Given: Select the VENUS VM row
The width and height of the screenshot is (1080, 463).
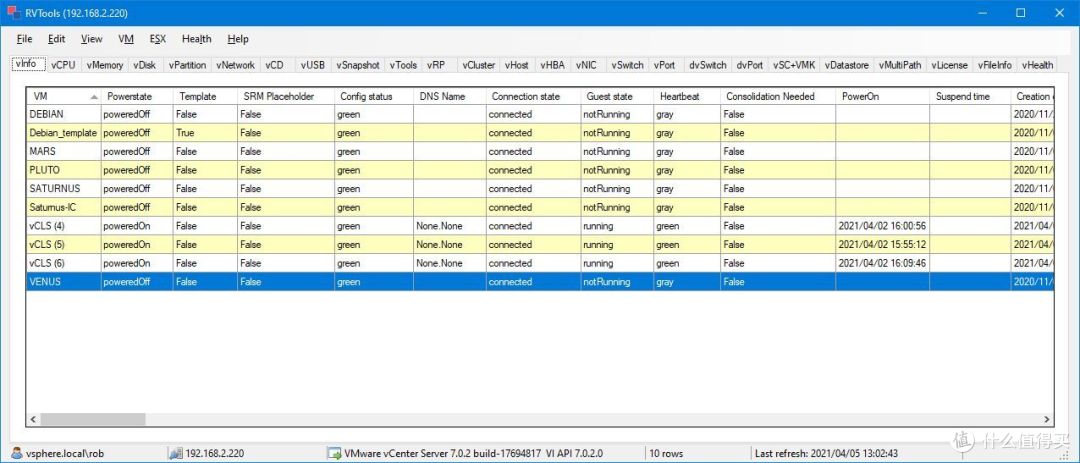Looking at the screenshot, I should 540,281.
